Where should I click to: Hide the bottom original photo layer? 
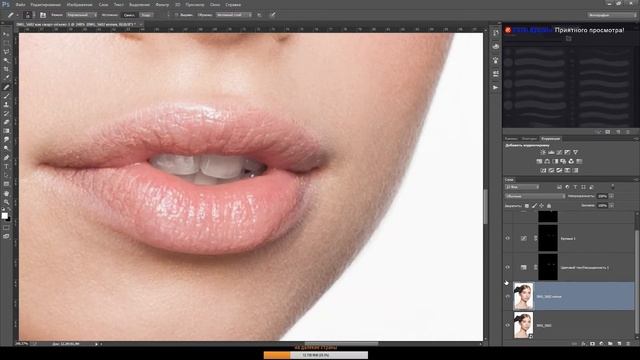508,325
